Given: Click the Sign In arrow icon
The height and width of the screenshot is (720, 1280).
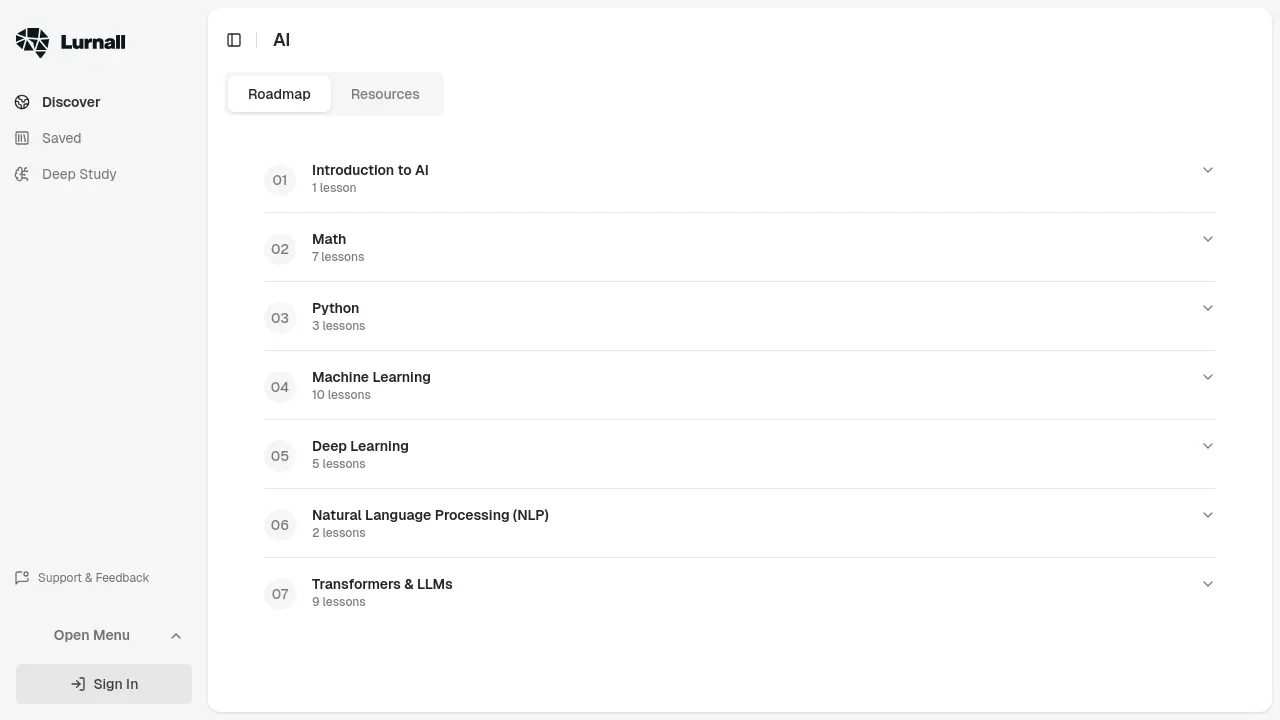Looking at the screenshot, I should tap(78, 684).
